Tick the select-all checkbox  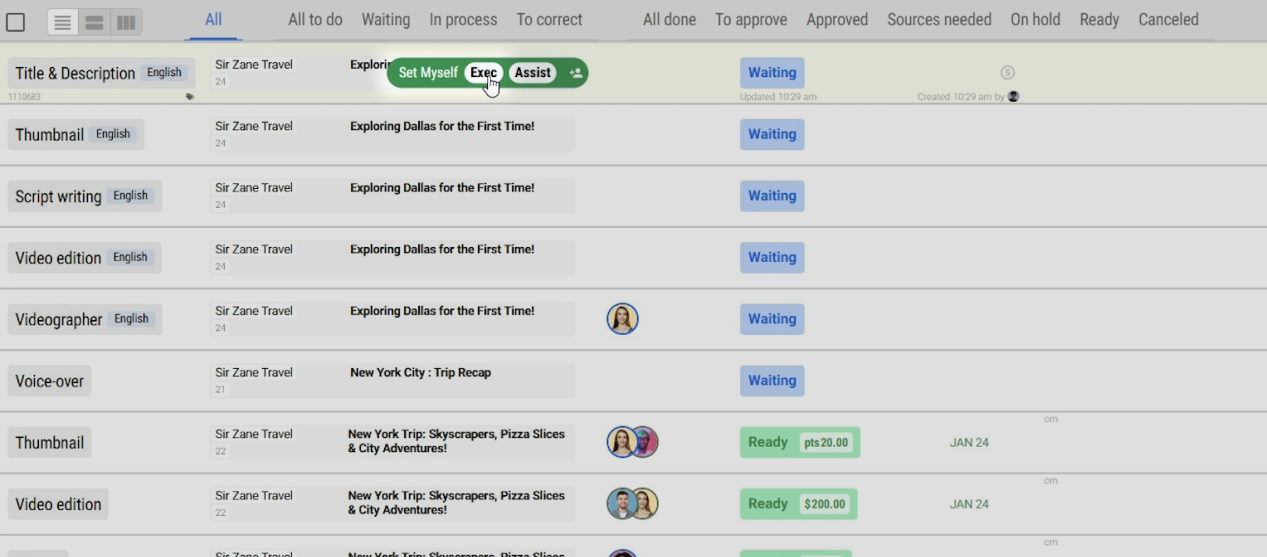[x=16, y=22]
